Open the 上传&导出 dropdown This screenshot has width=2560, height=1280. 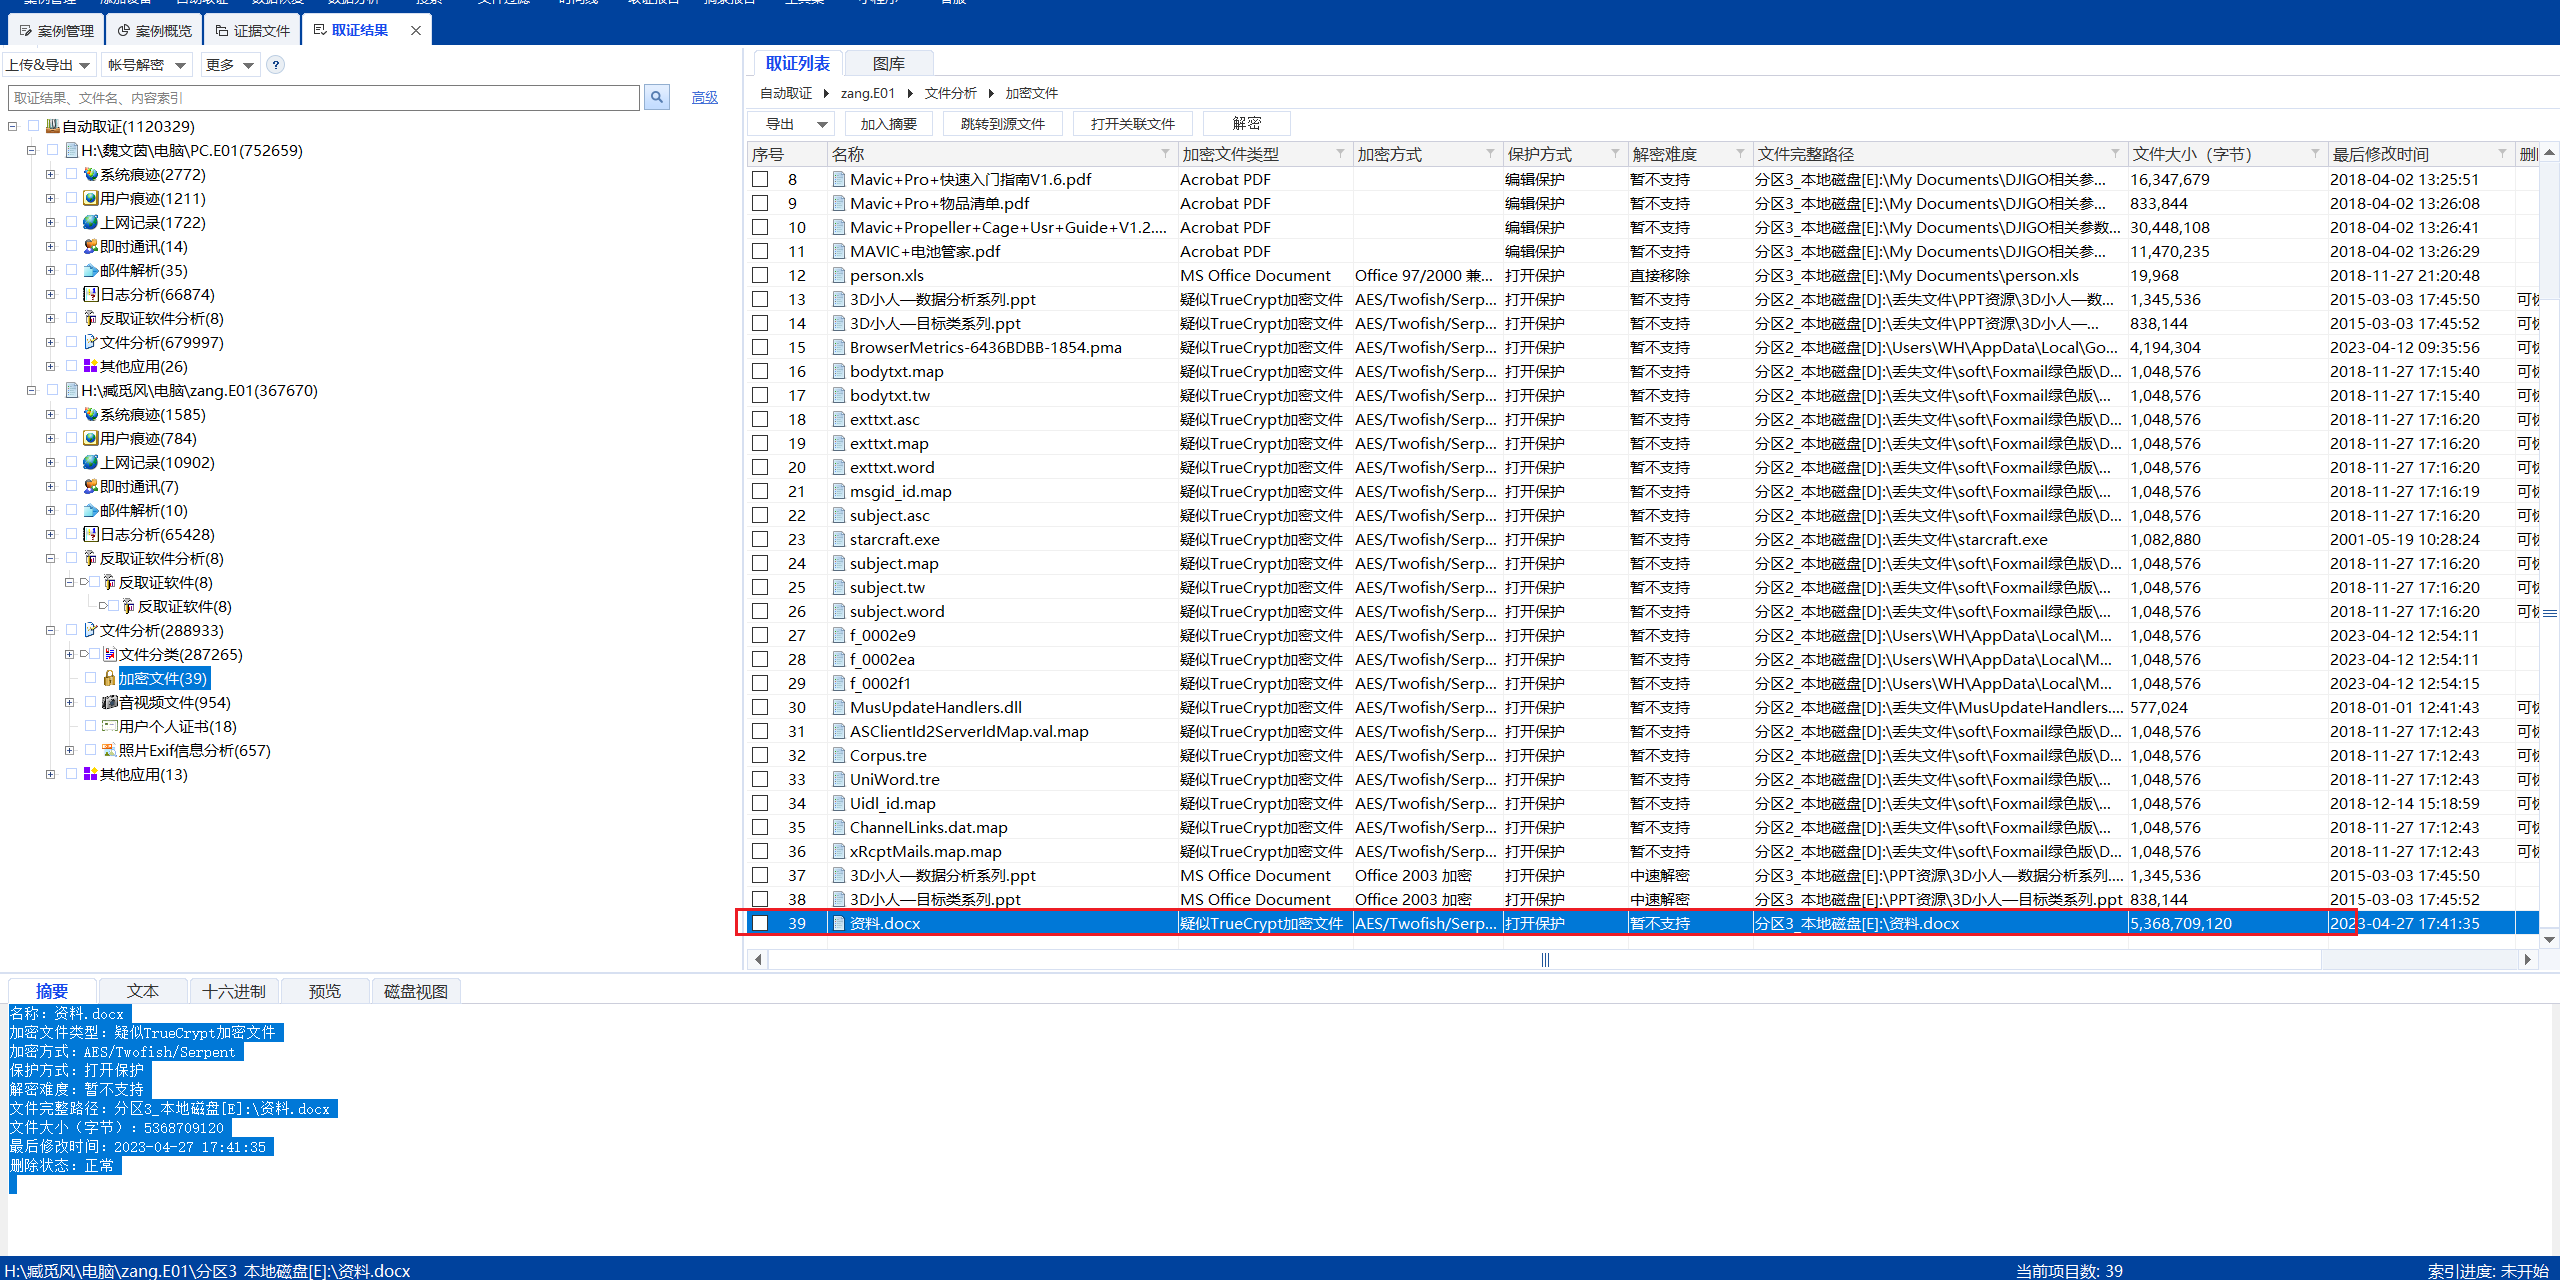(48, 65)
